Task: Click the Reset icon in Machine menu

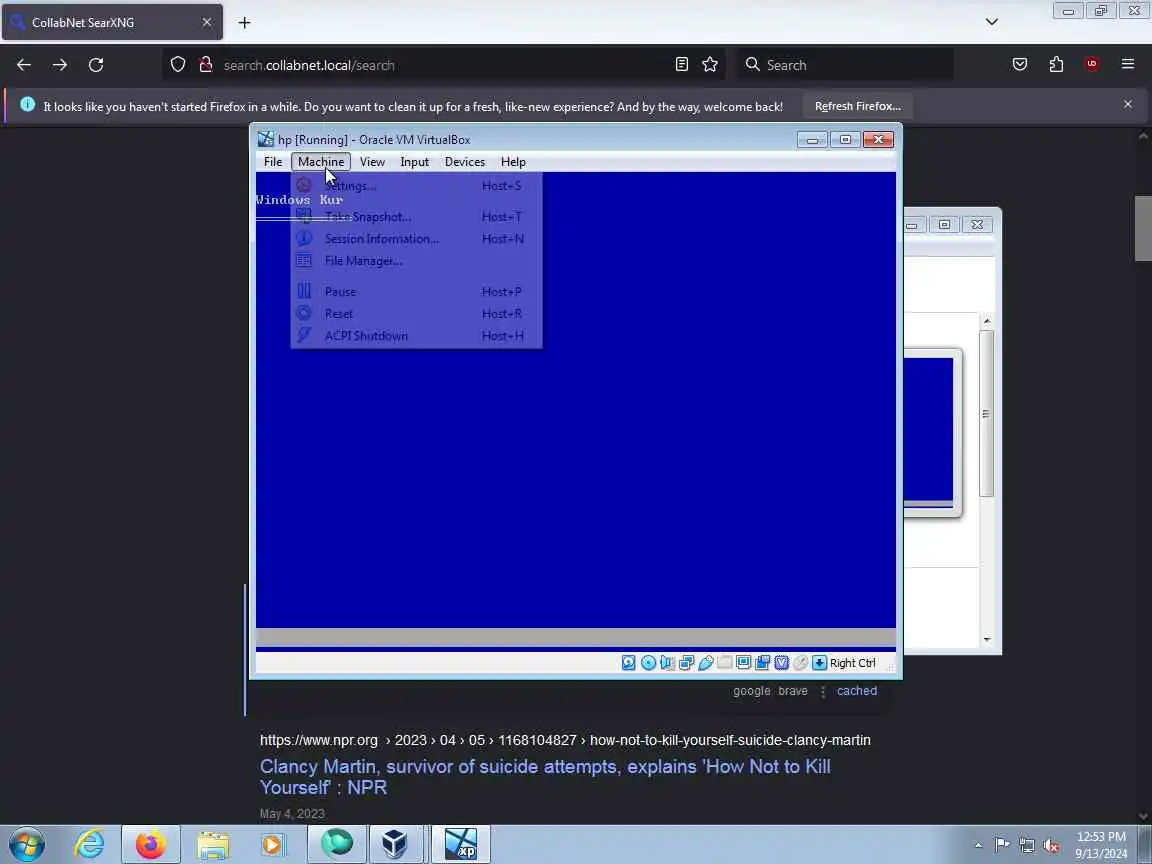Action: [303, 314]
